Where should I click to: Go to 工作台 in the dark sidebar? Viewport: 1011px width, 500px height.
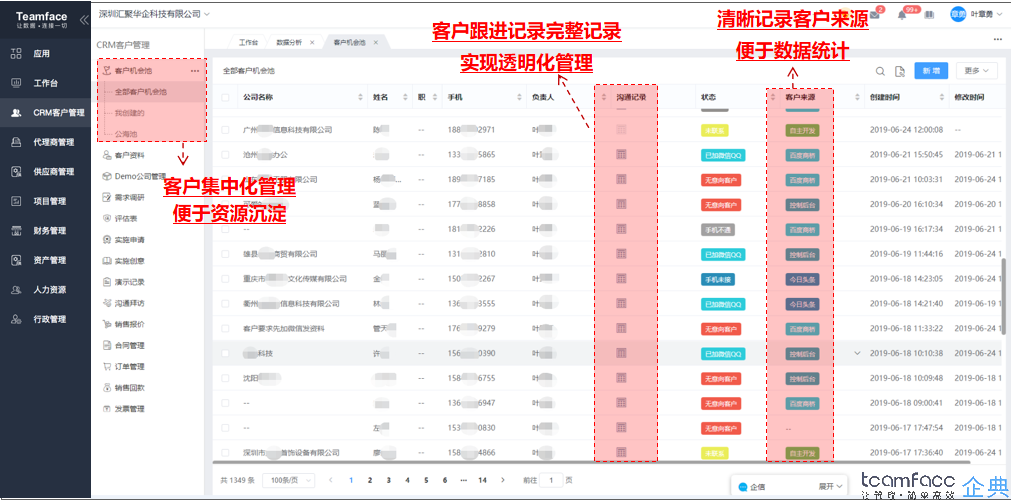[45, 83]
